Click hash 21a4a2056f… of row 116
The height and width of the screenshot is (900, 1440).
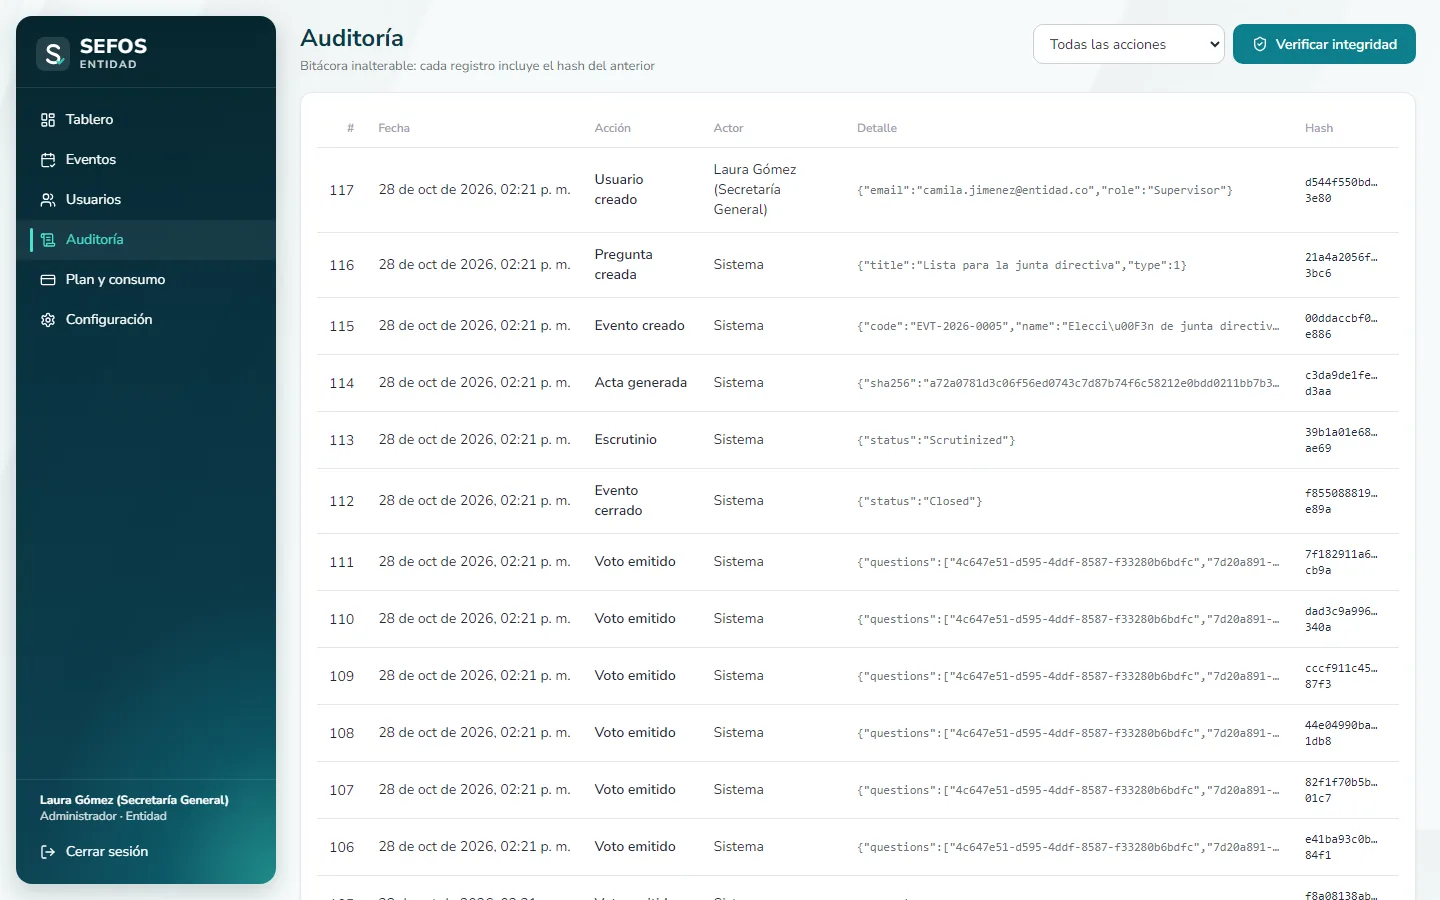pos(1341,266)
